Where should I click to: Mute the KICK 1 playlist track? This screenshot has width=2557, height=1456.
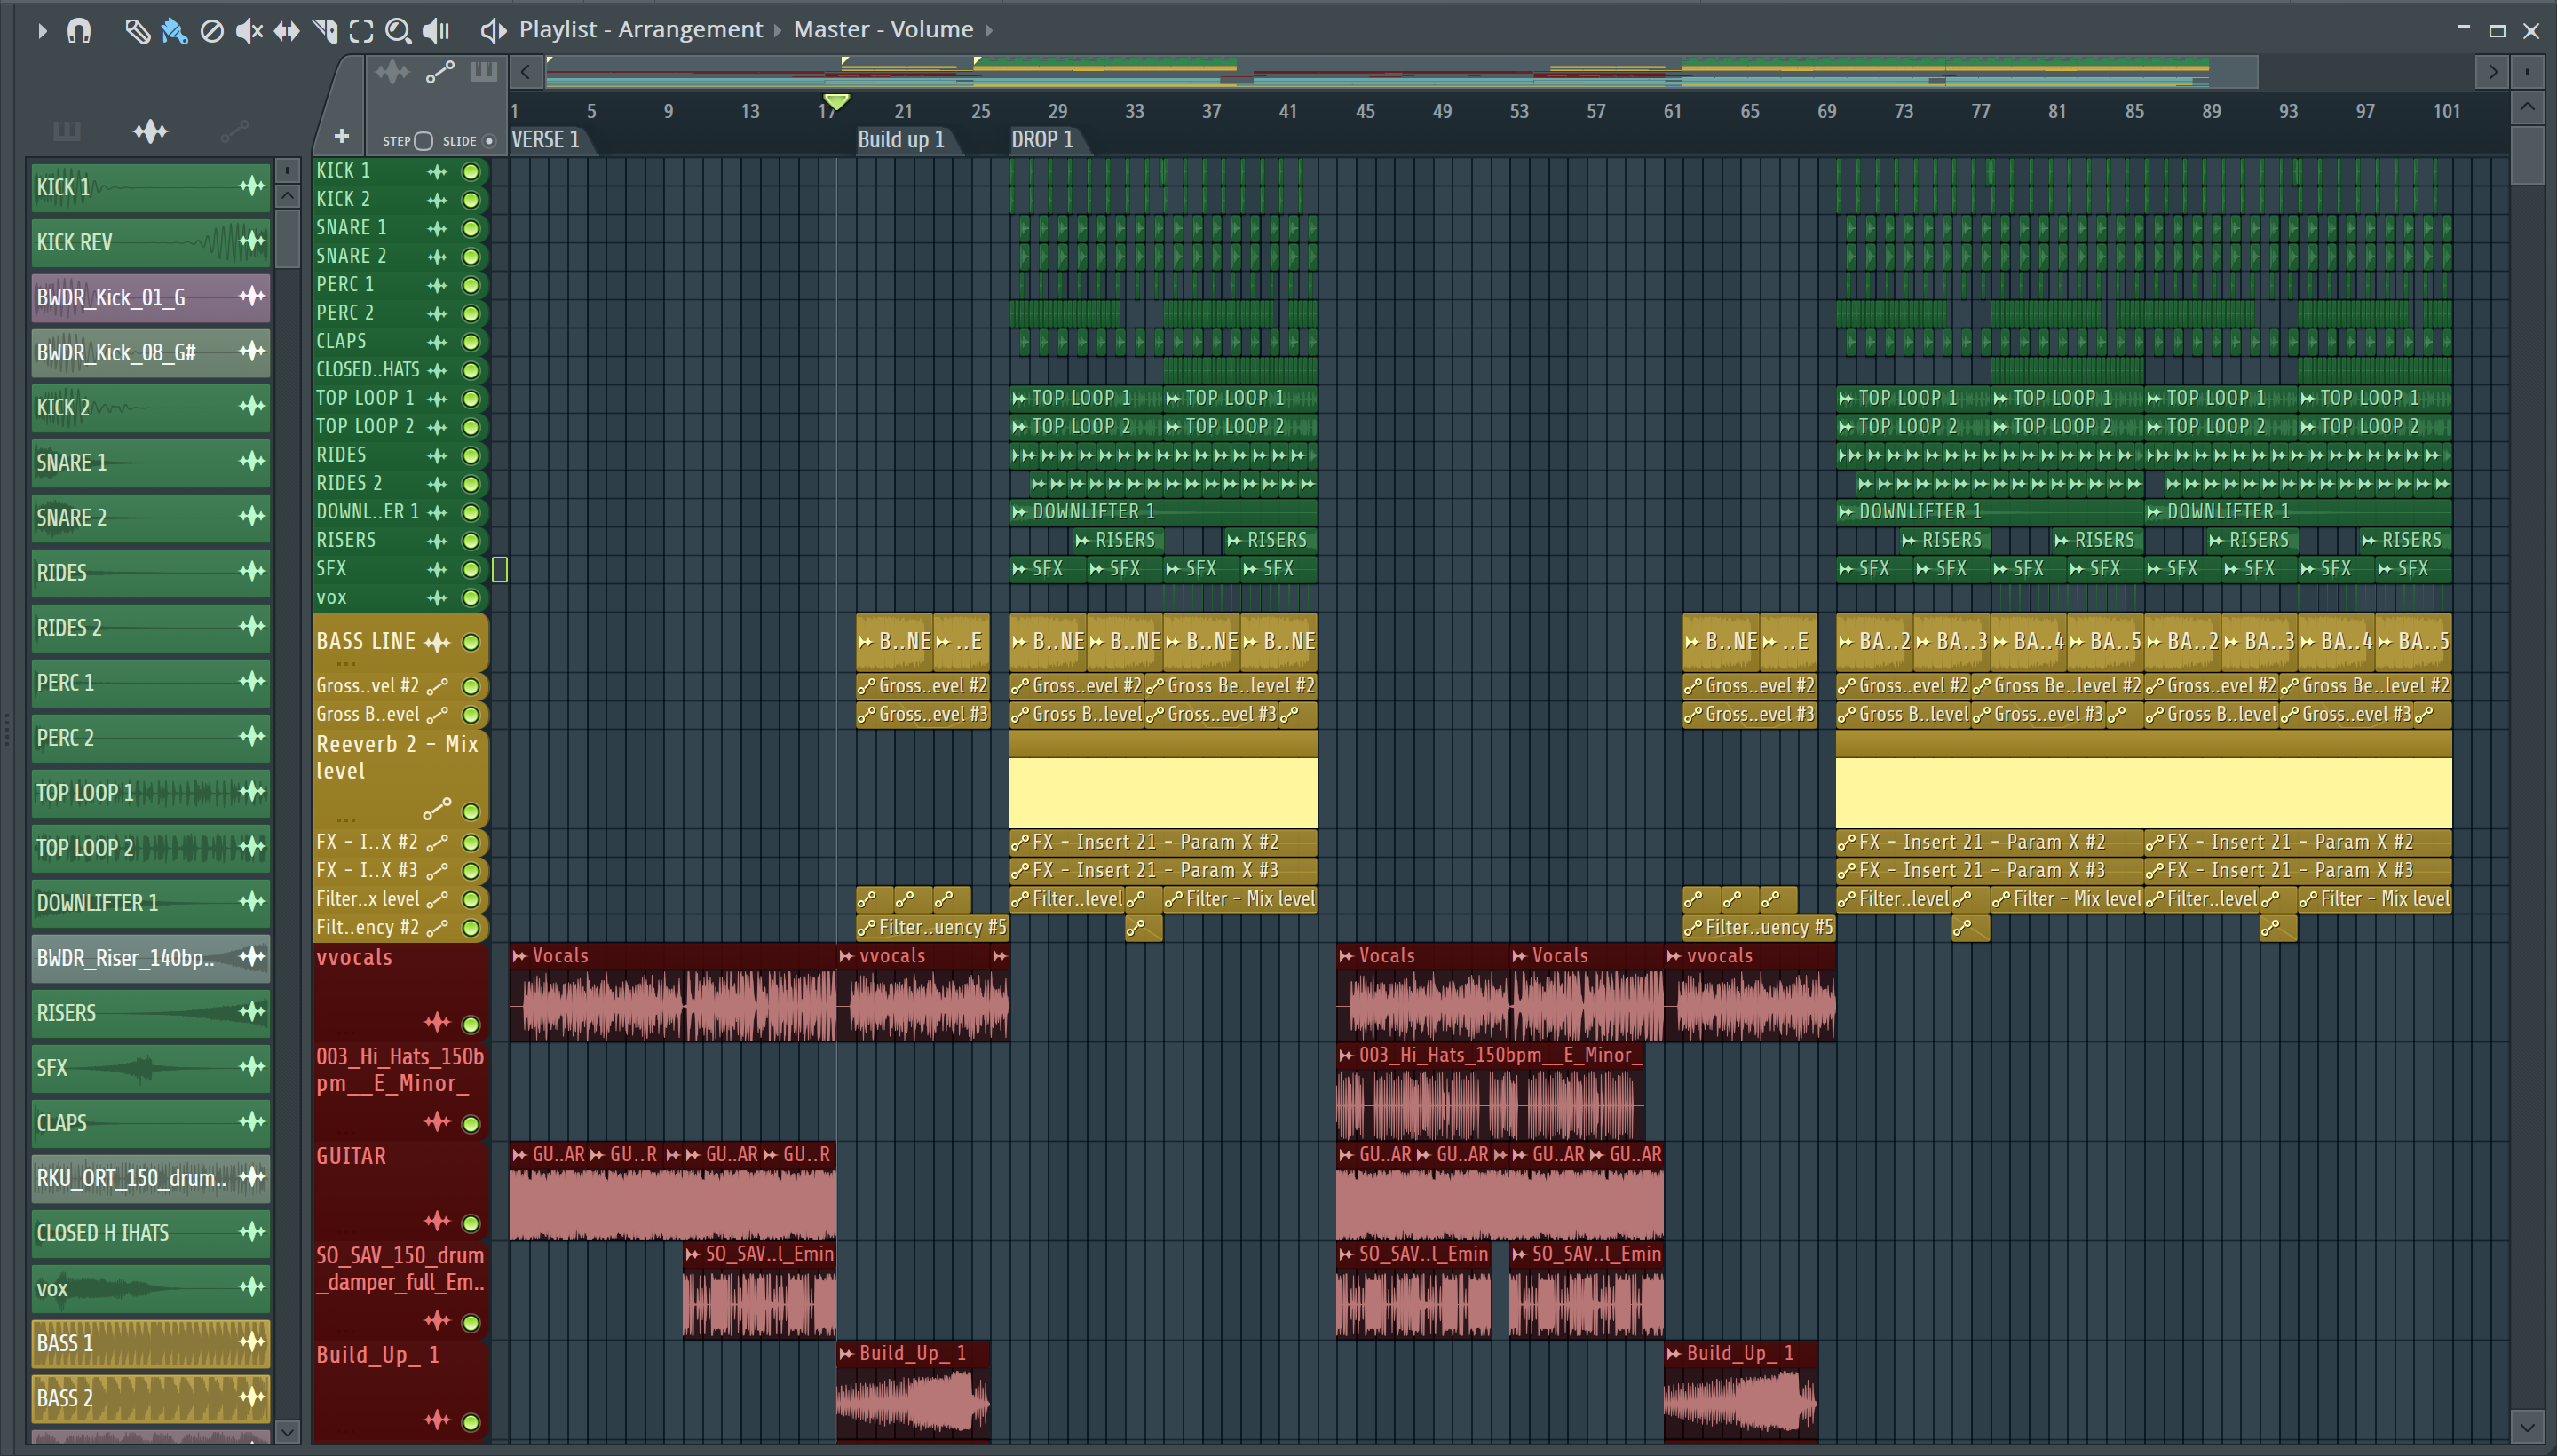click(470, 172)
